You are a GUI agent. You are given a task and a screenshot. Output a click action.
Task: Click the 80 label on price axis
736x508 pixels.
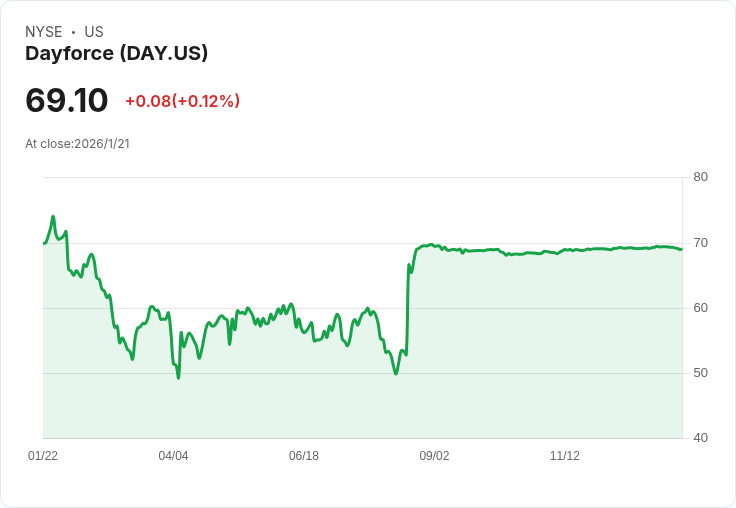701,177
